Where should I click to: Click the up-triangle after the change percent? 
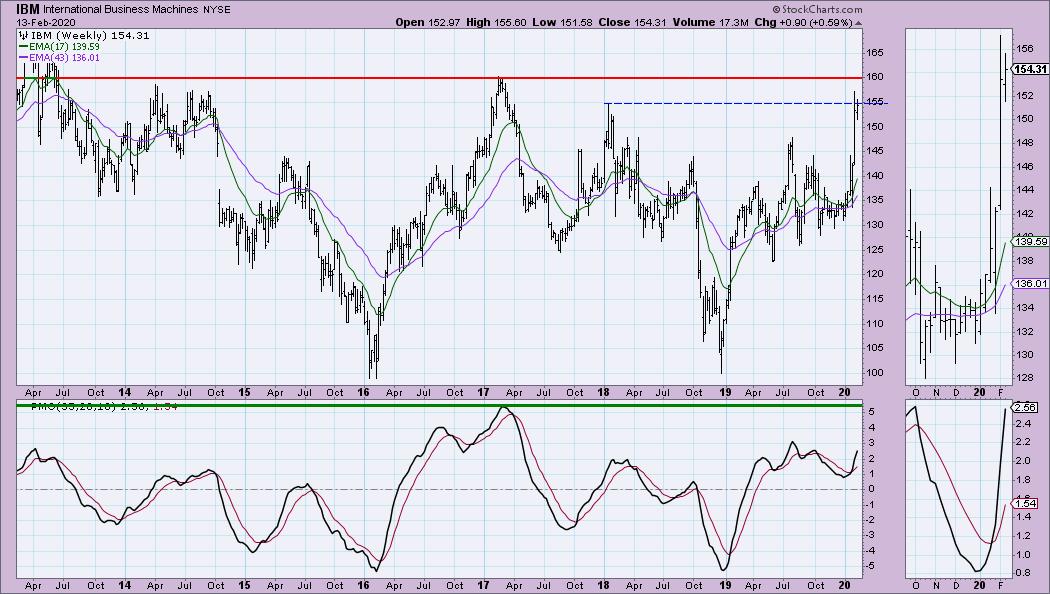[x=858, y=23]
